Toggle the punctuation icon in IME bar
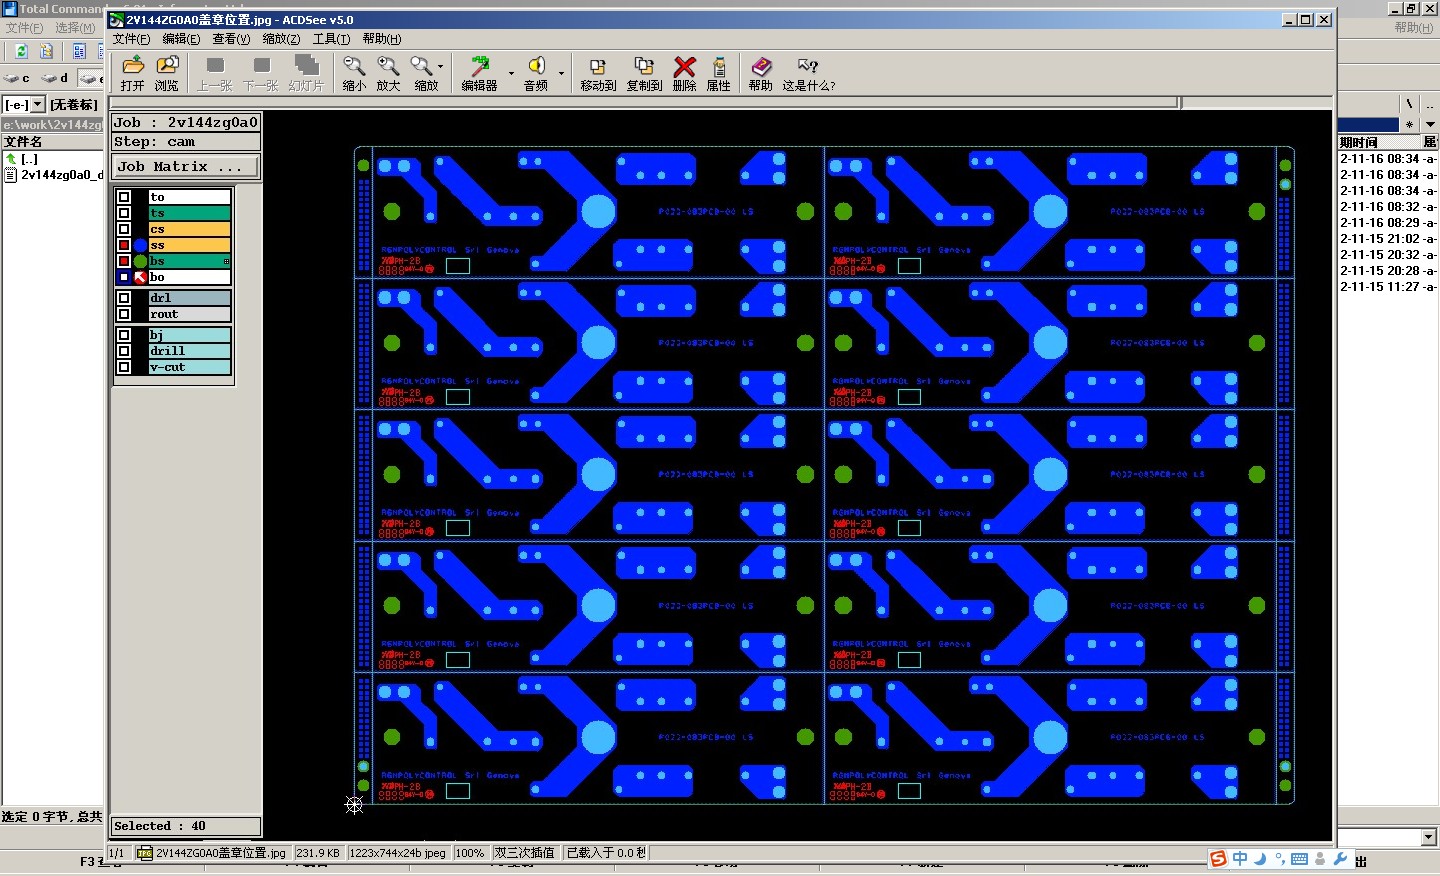 [x=1280, y=859]
